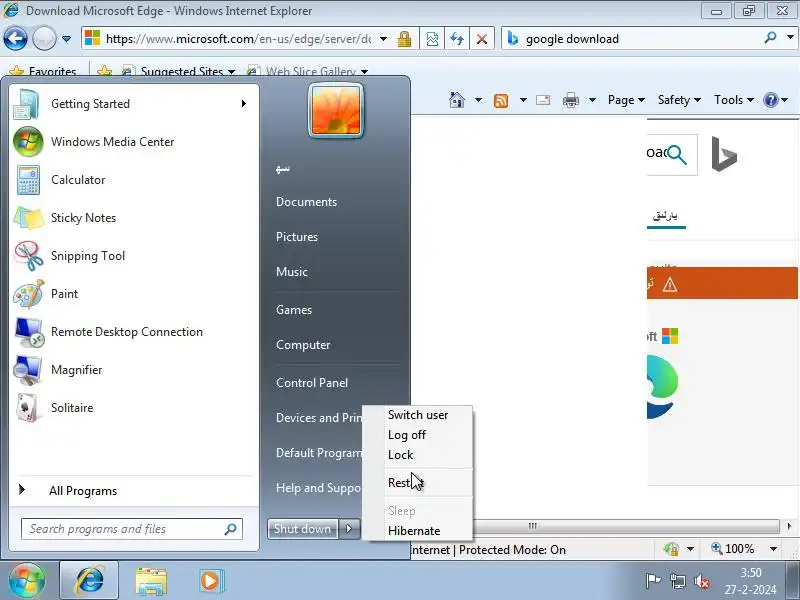The width and height of the screenshot is (800, 600).
Task: Expand the Print options dropdown arrow
Action: tap(592, 100)
